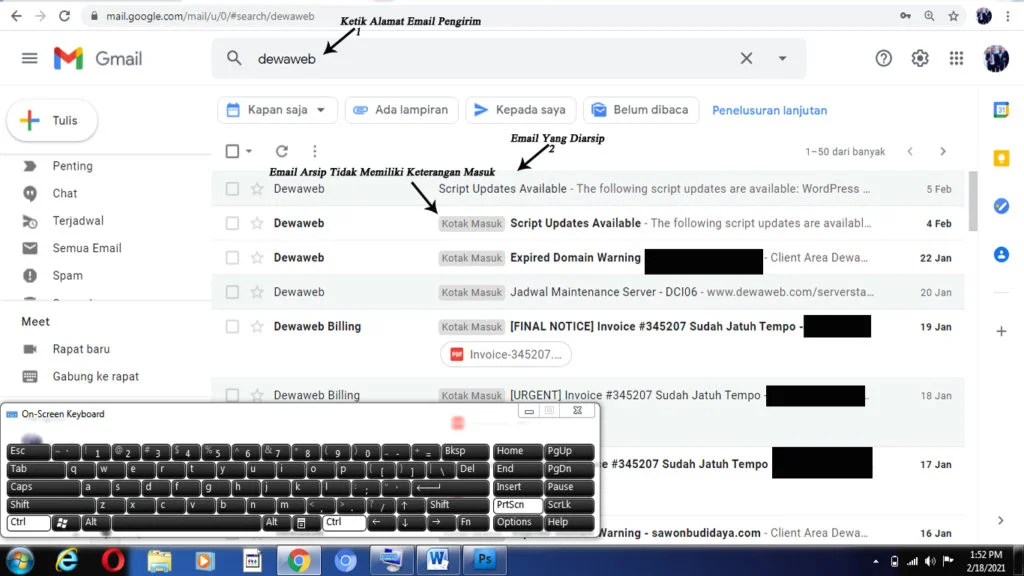Get add-ons plus button in side panel
The width and height of the screenshot is (1024, 576).
pyautogui.click(x=1000, y=331)
